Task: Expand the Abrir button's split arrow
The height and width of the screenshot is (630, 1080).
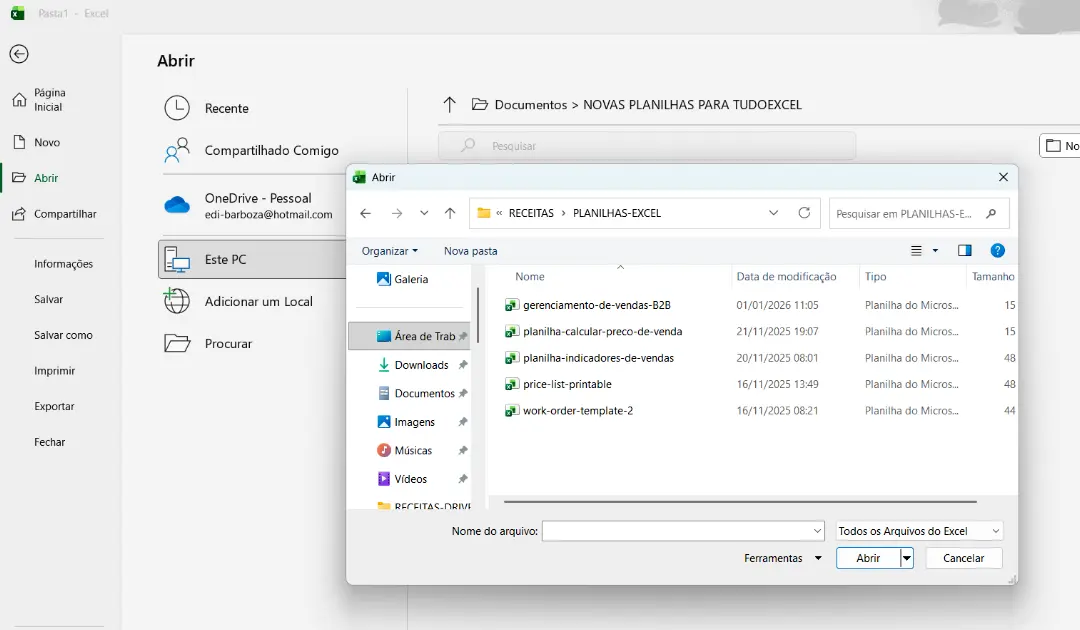Action: 906,557
